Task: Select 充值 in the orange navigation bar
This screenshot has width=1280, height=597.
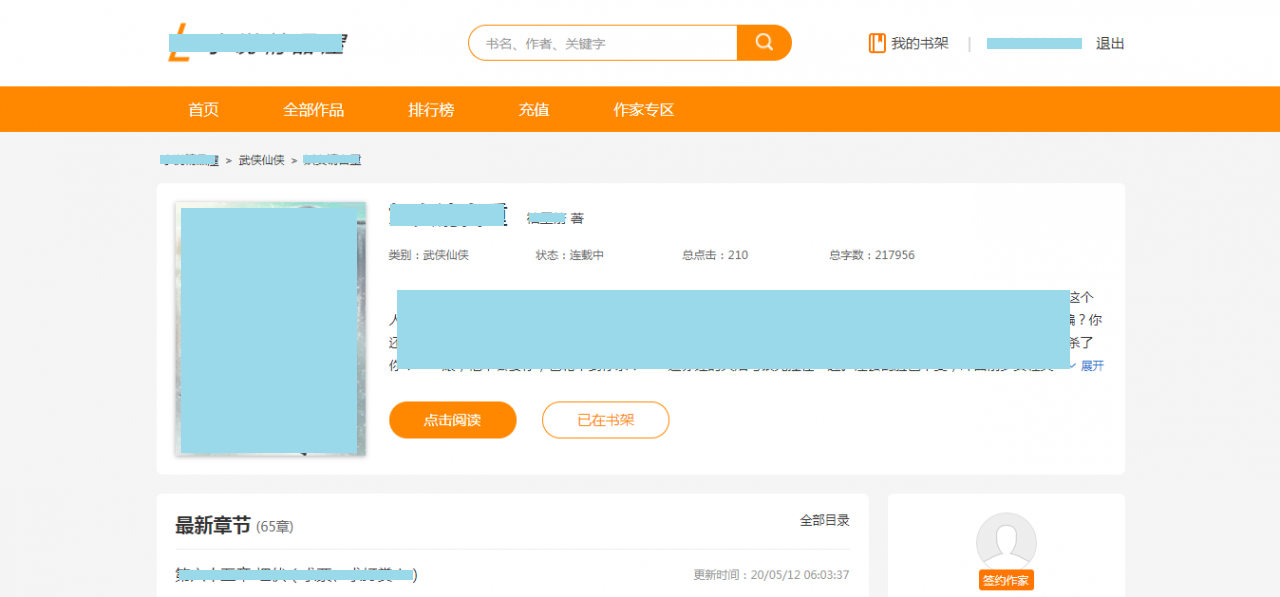Action: [x=534, y=110]
